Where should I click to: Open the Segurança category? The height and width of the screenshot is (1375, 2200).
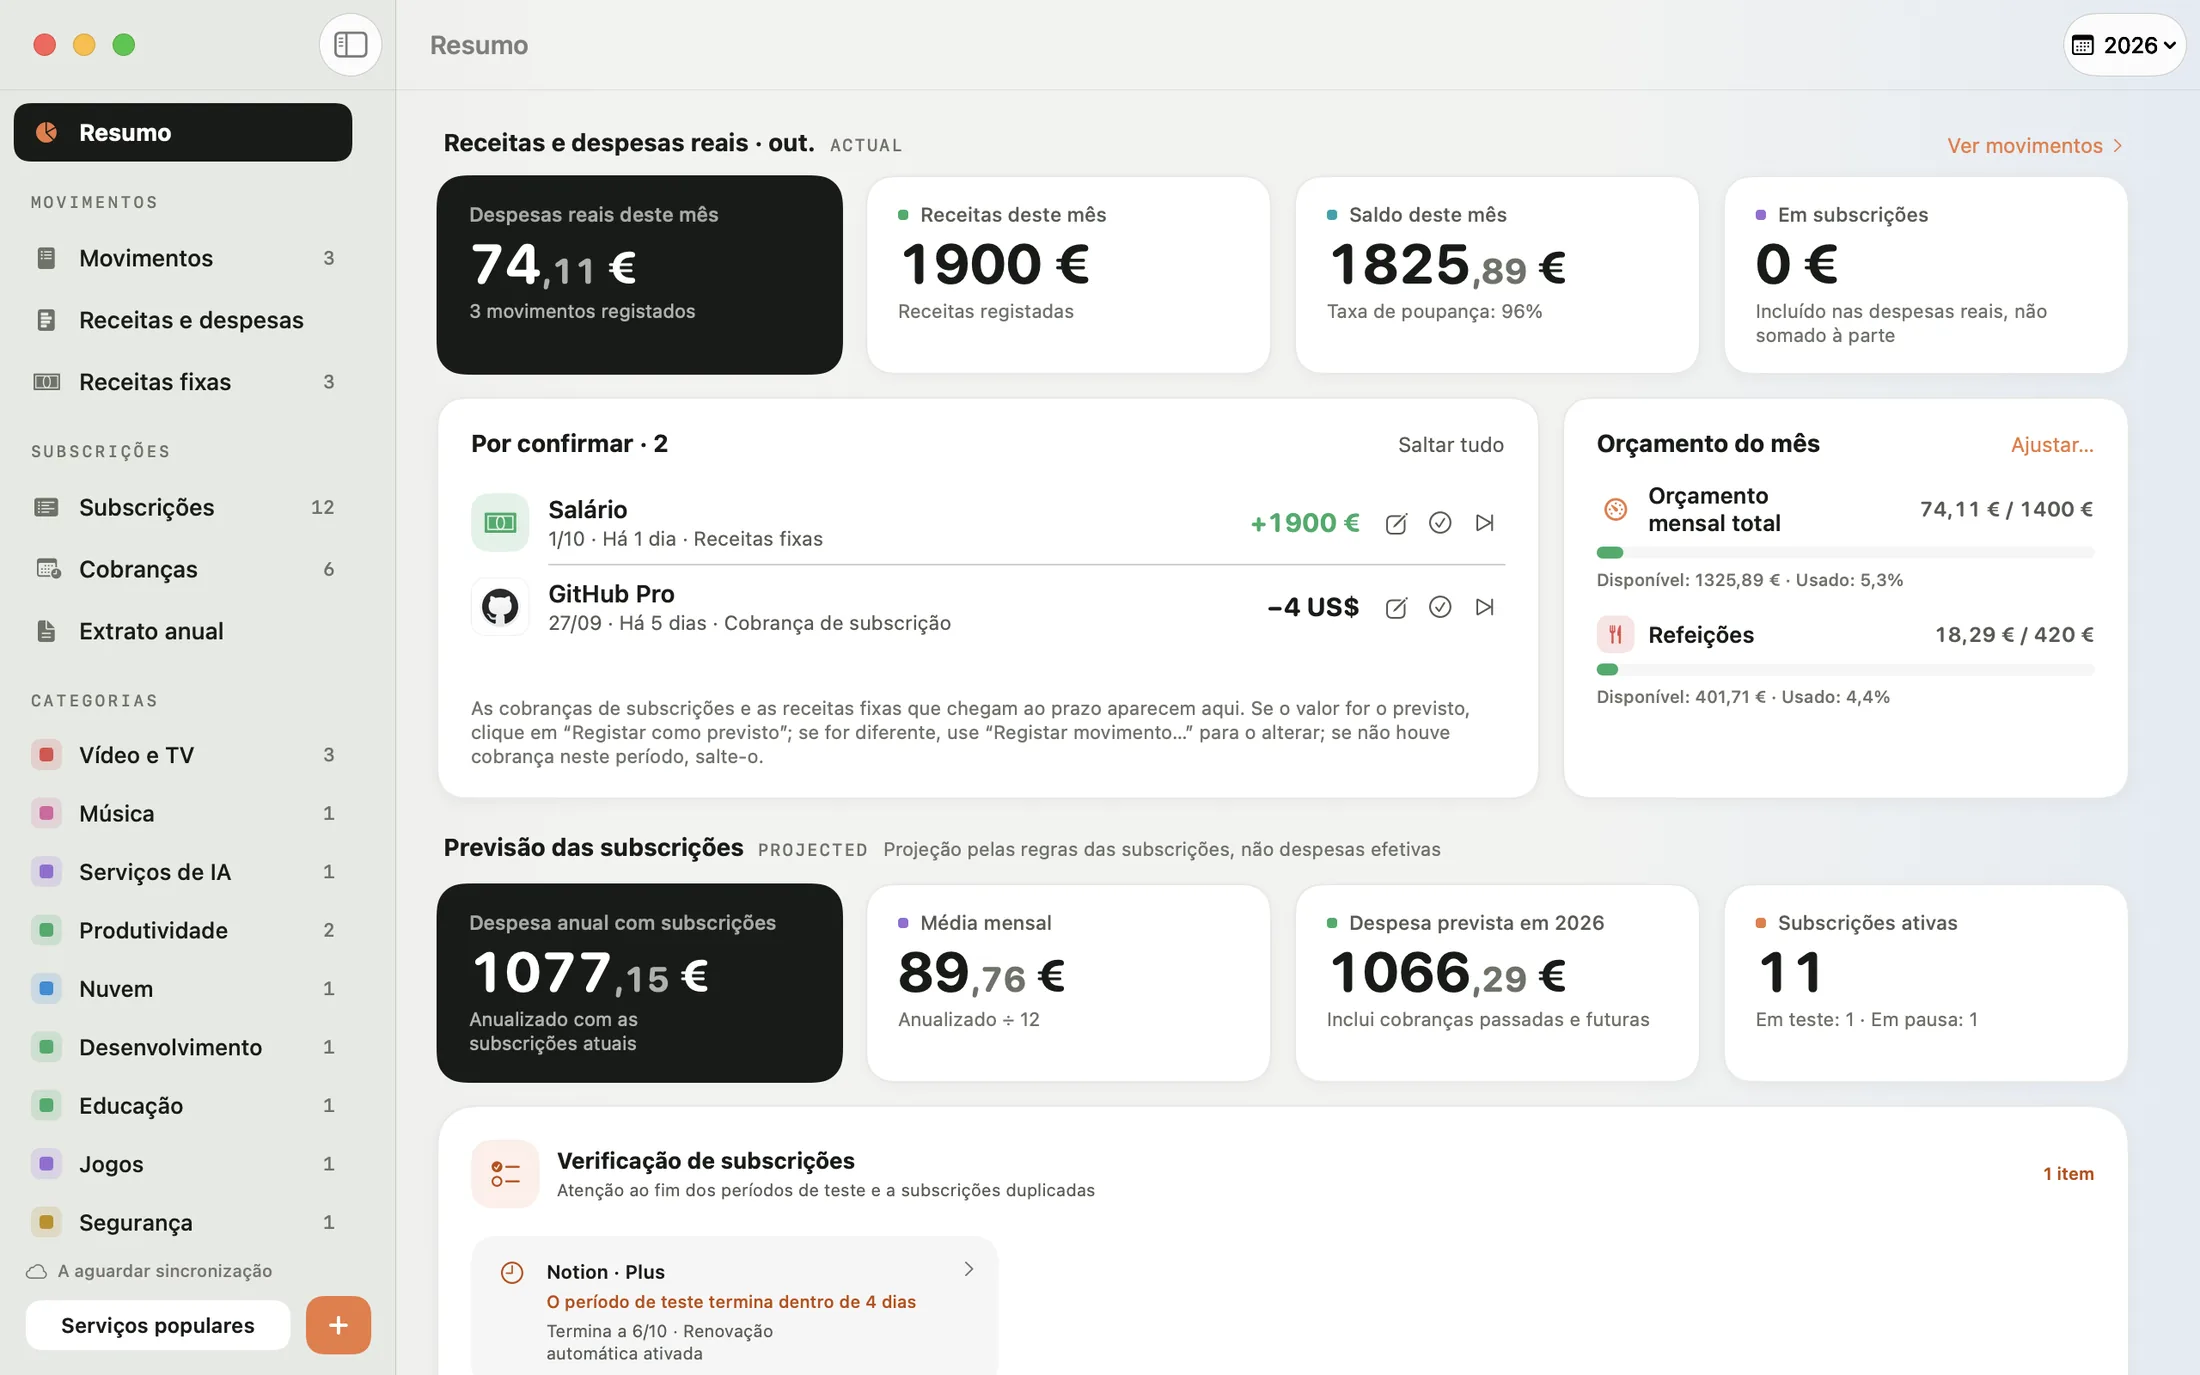click(x=183, y=1222)
